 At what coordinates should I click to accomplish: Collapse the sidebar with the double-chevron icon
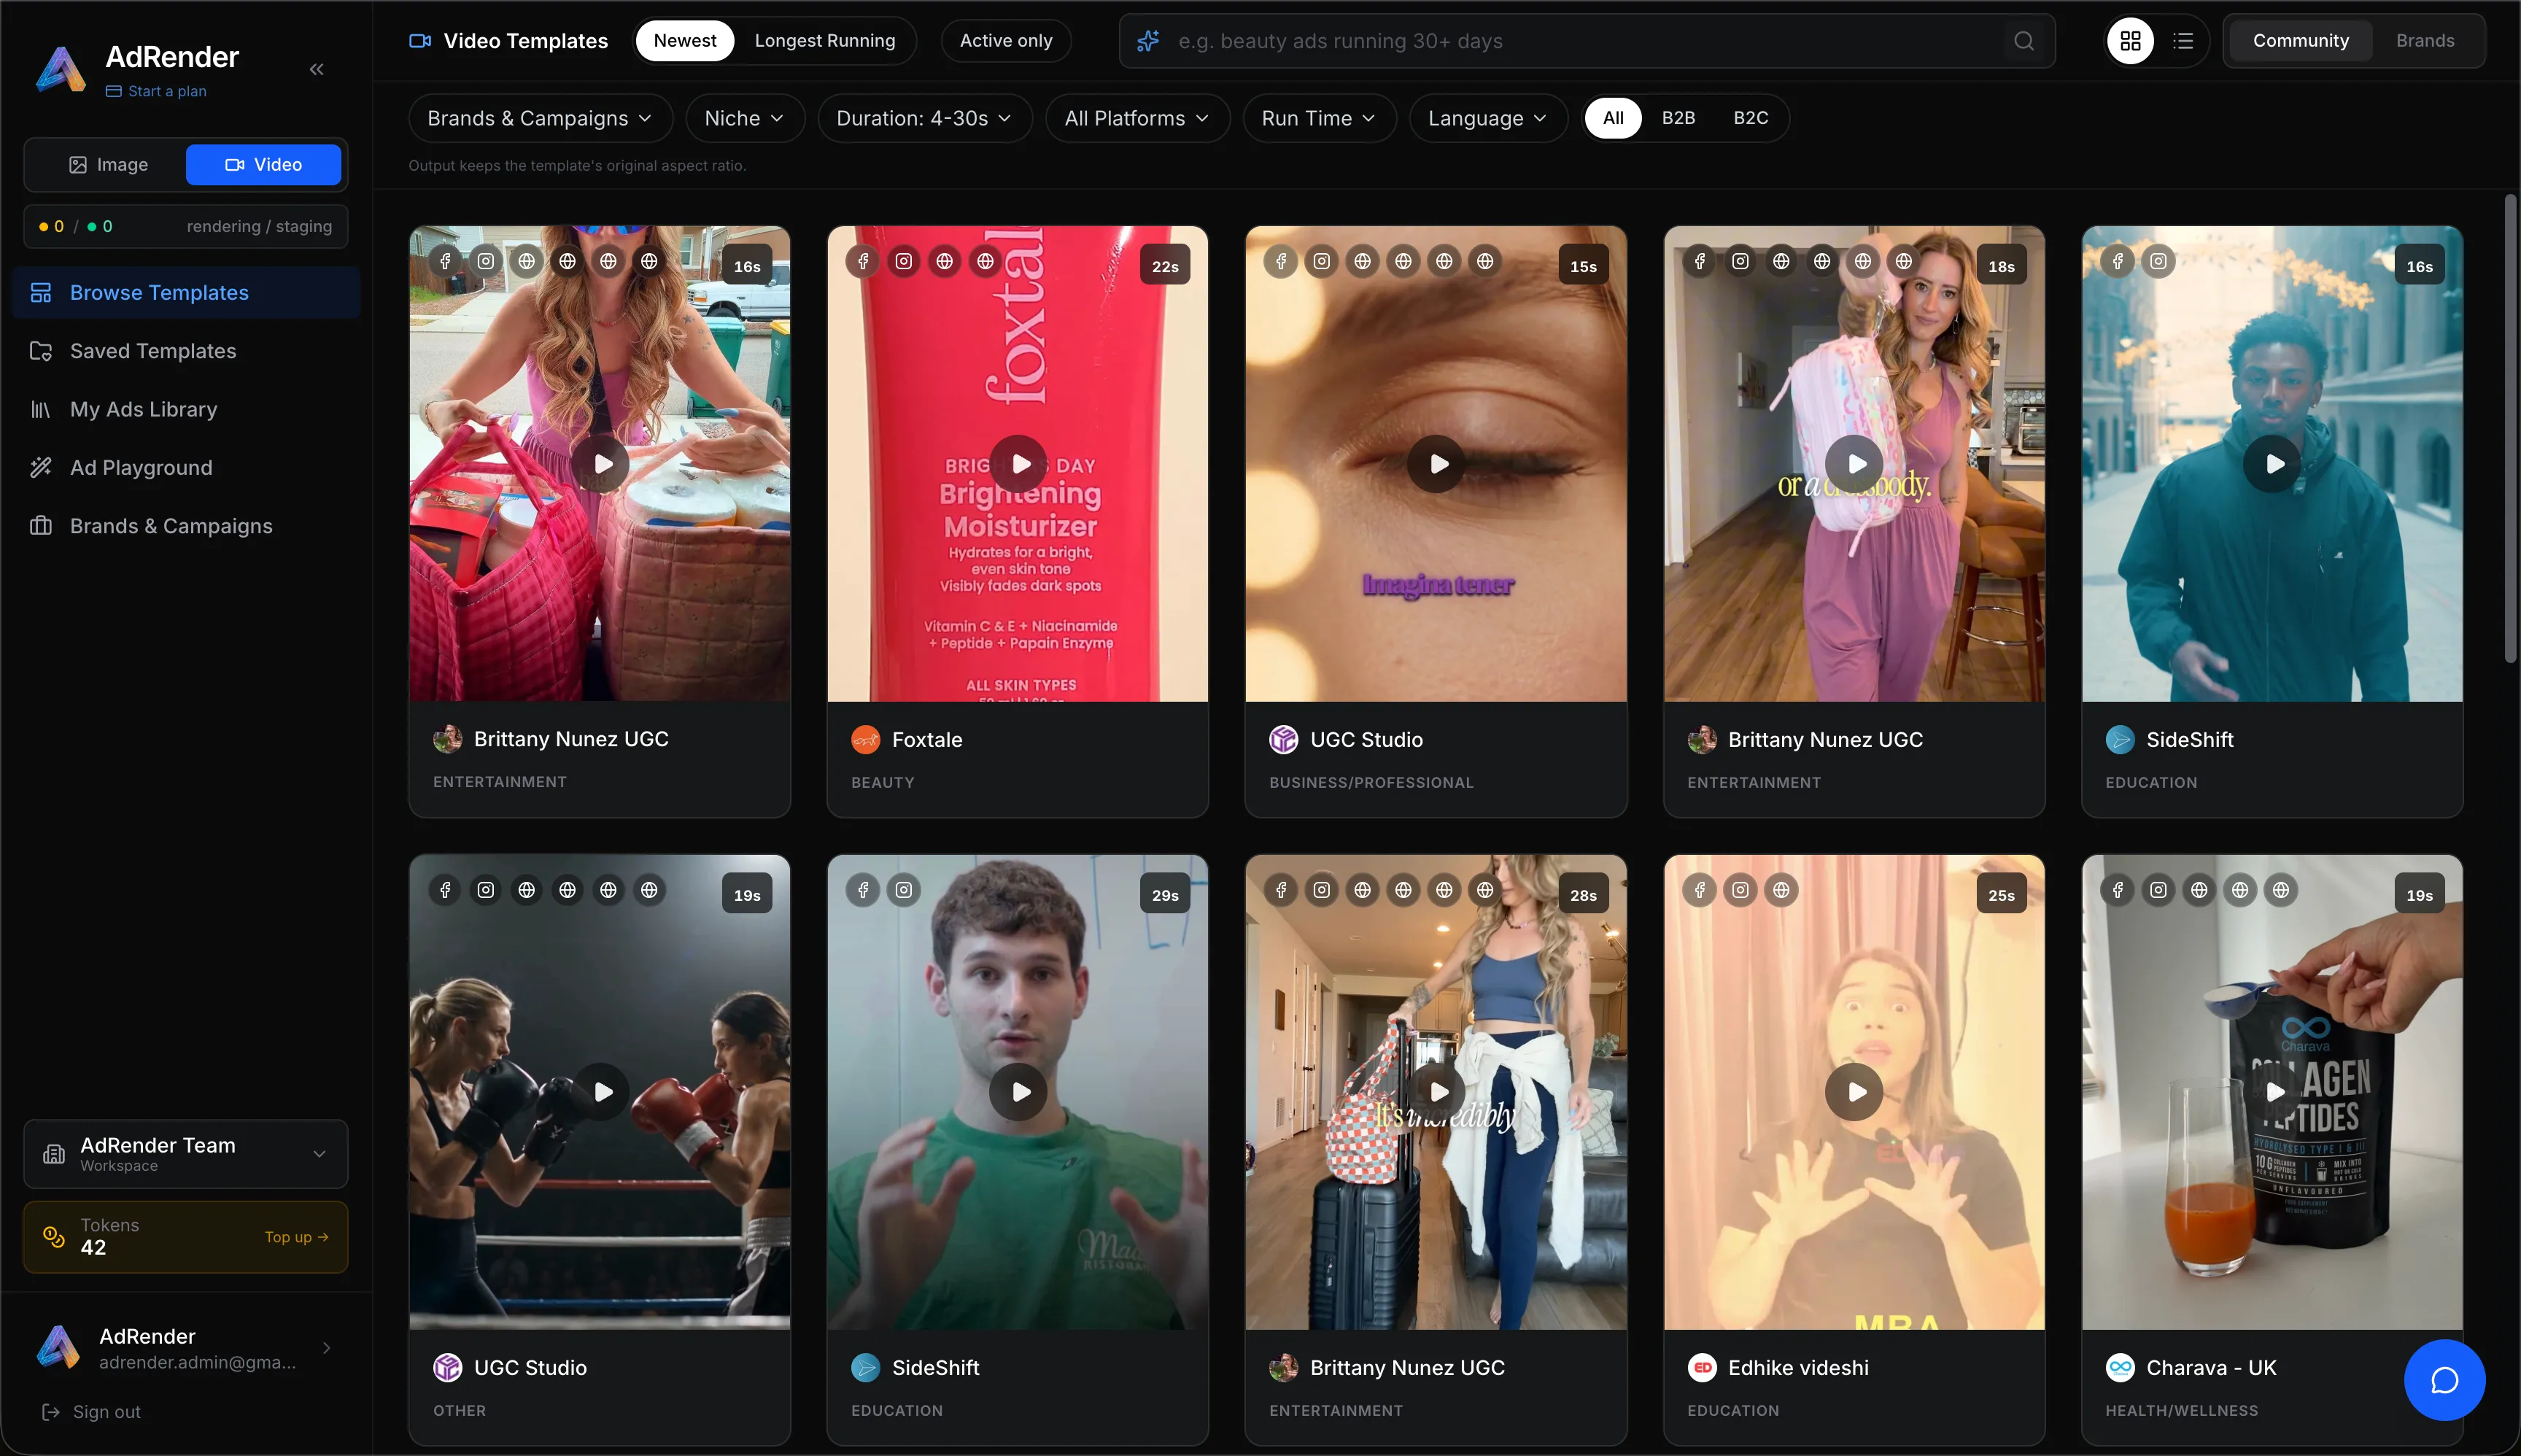click(317, 69)
